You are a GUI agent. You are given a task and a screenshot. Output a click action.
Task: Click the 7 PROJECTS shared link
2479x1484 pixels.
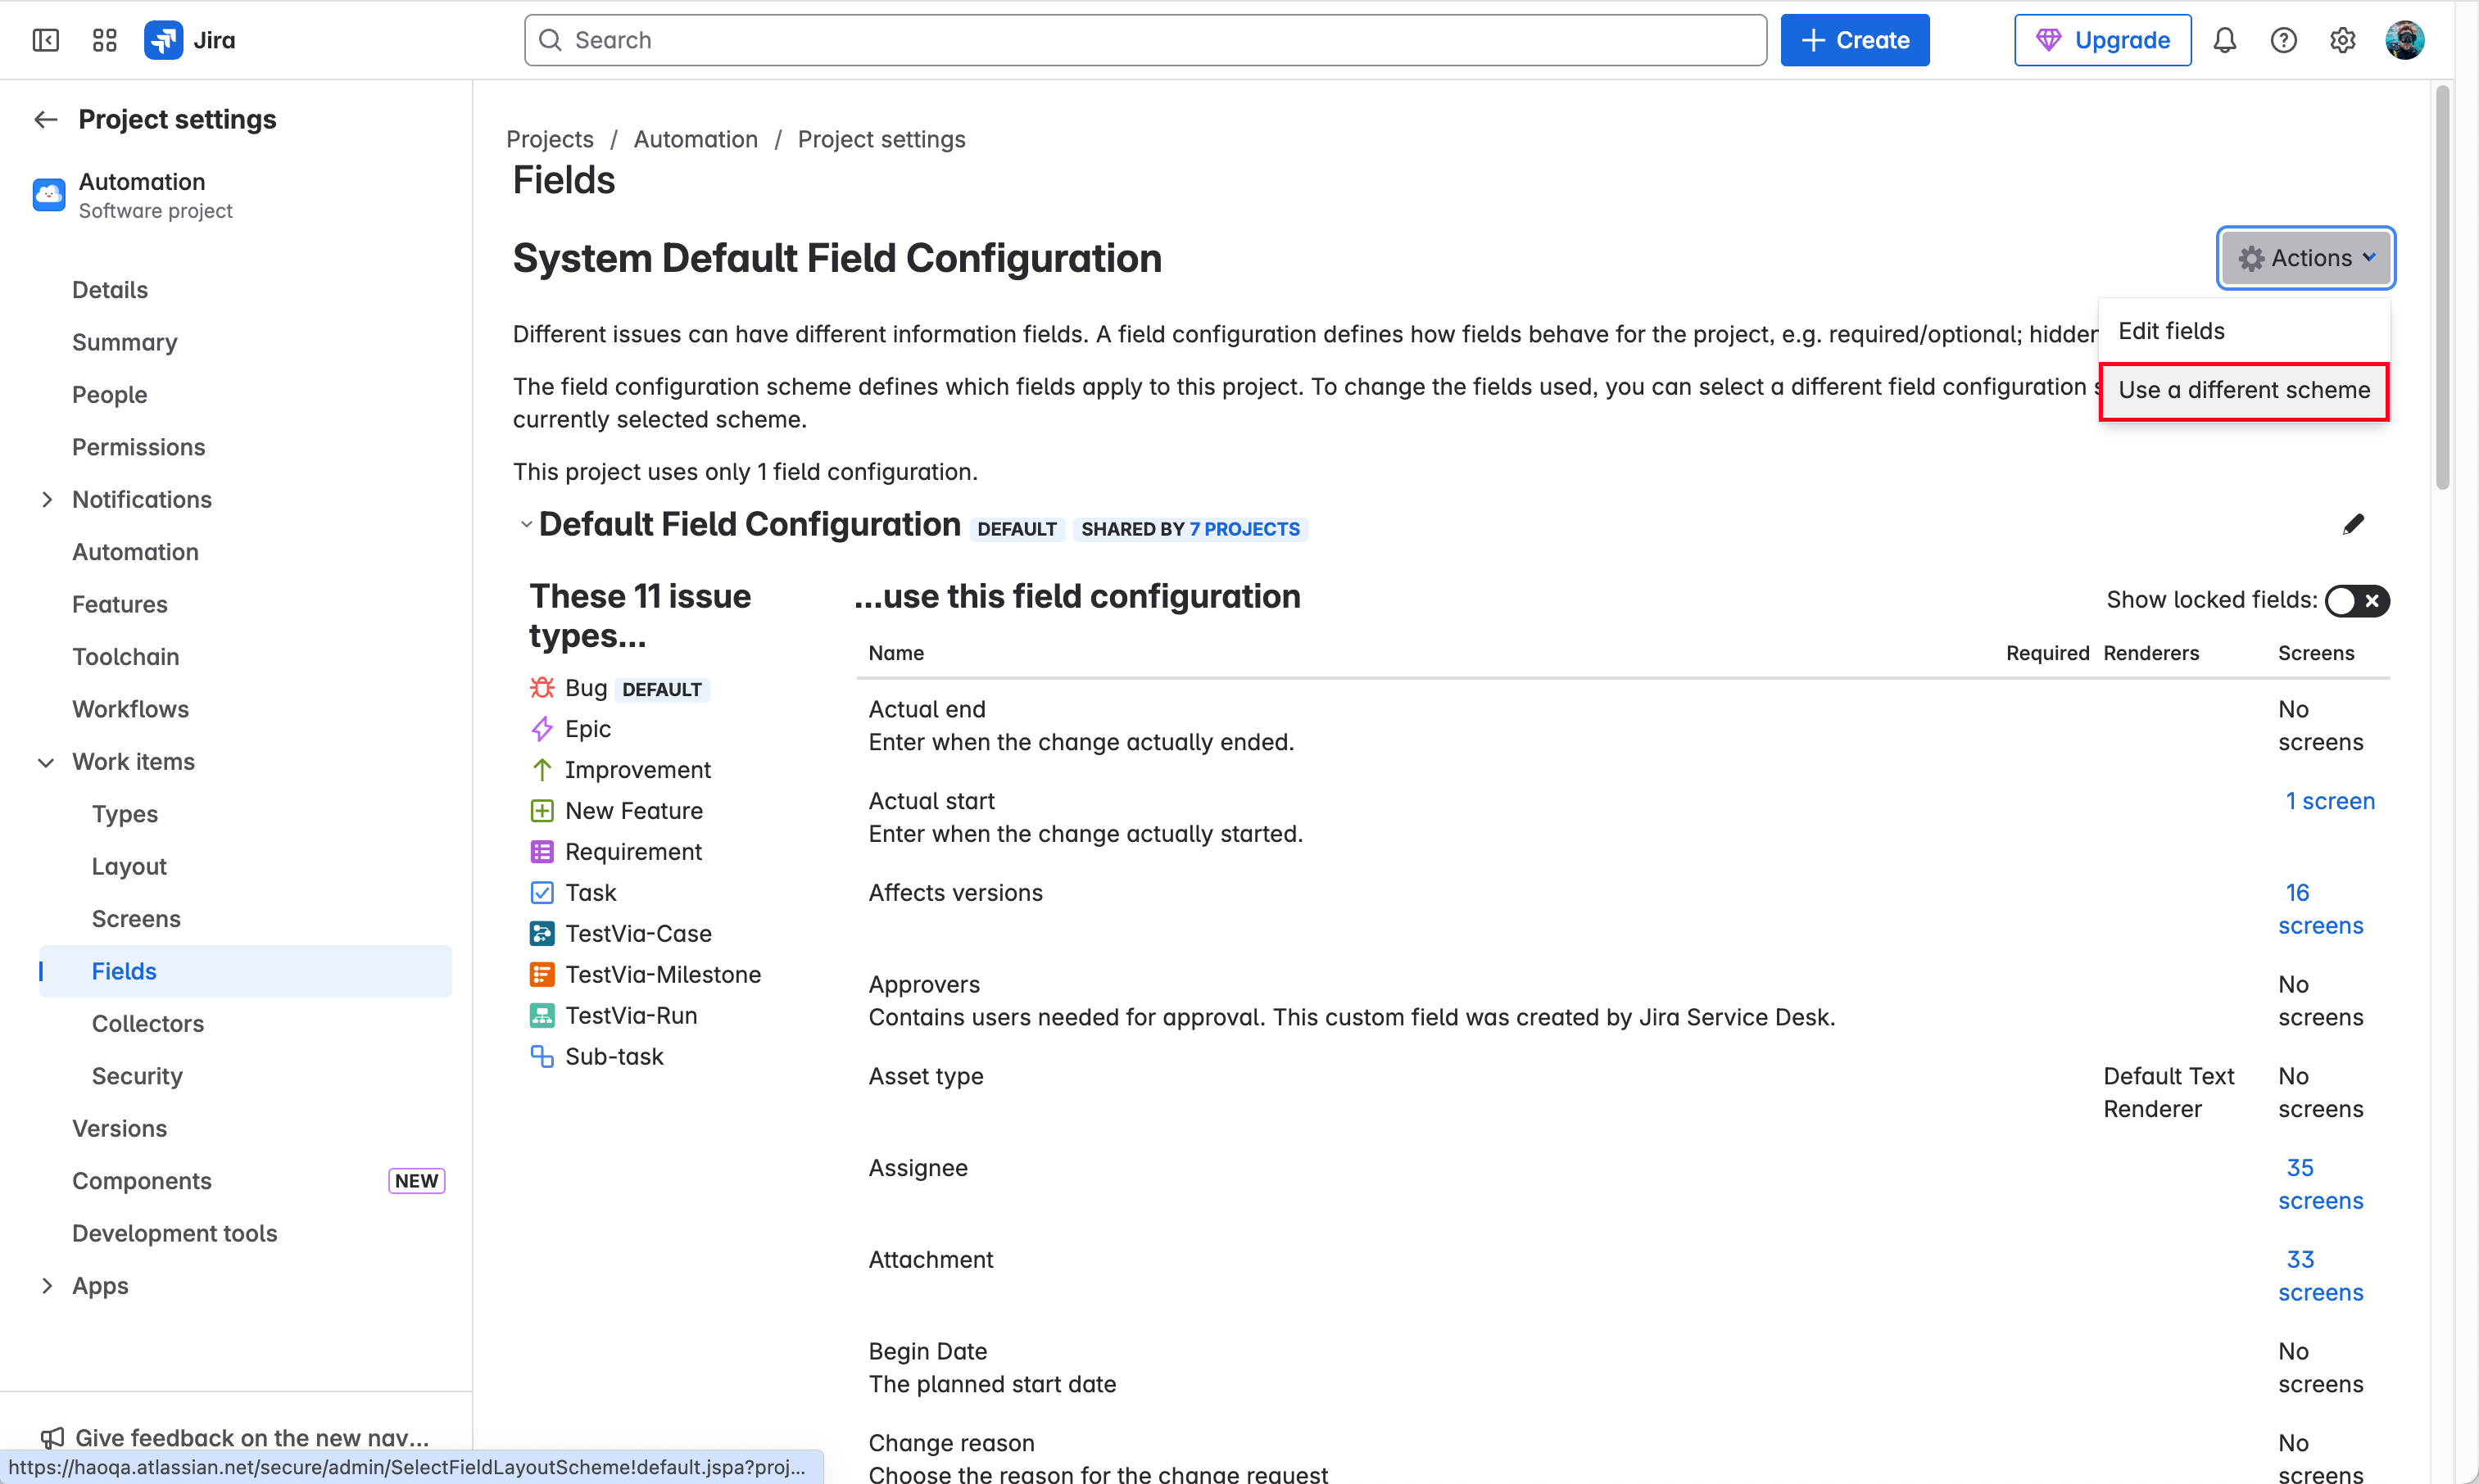tap(1244, 529)
